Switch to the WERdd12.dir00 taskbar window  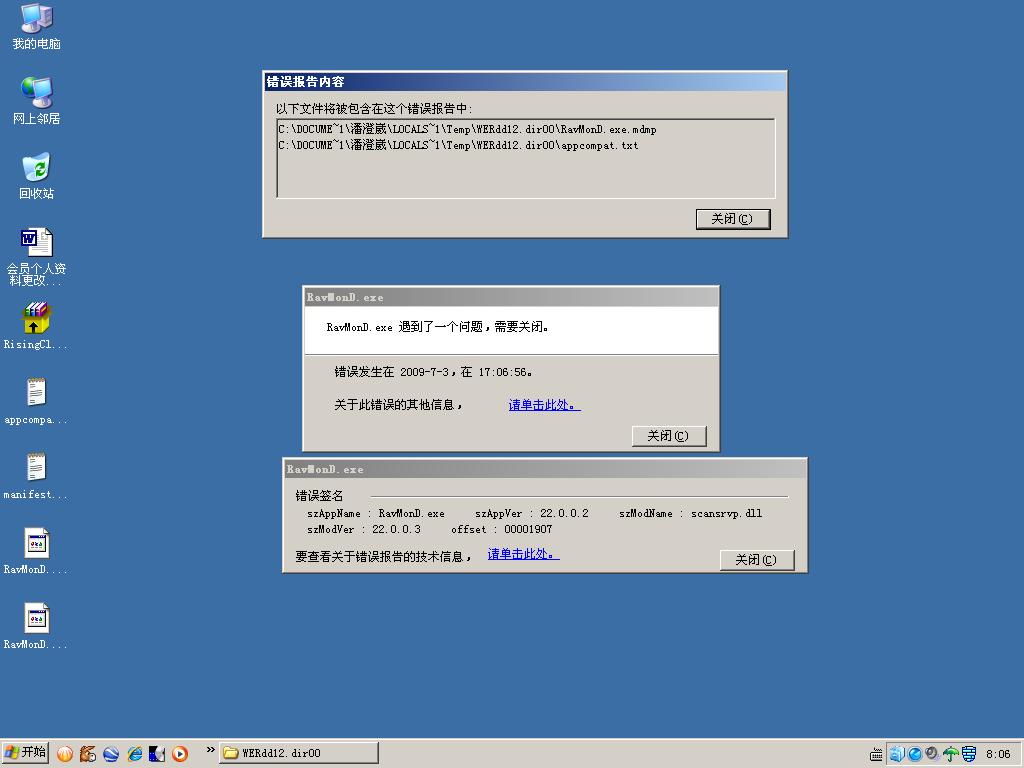click(298, 753)
